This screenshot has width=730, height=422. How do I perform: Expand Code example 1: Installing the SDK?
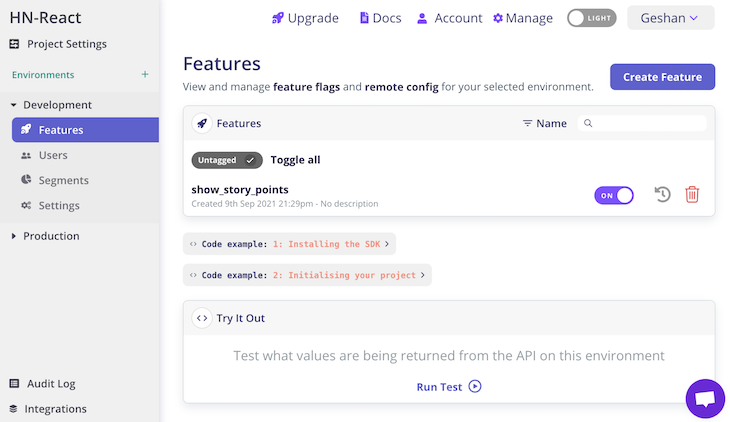[289, 244]
